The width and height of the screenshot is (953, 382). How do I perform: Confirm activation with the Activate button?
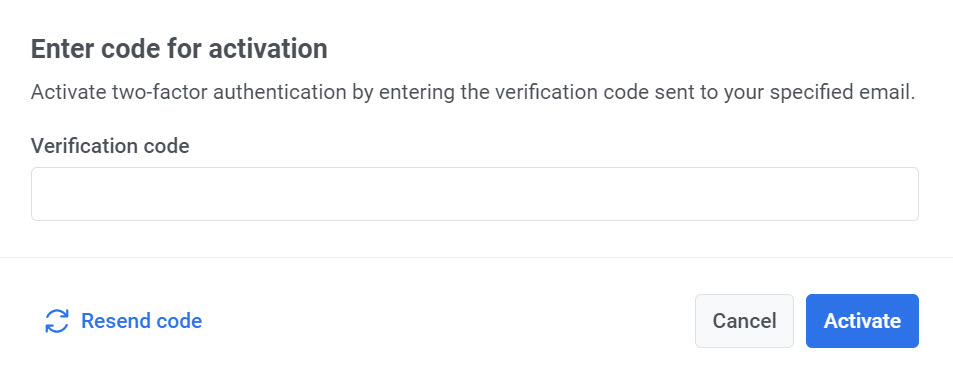(862, 321)
